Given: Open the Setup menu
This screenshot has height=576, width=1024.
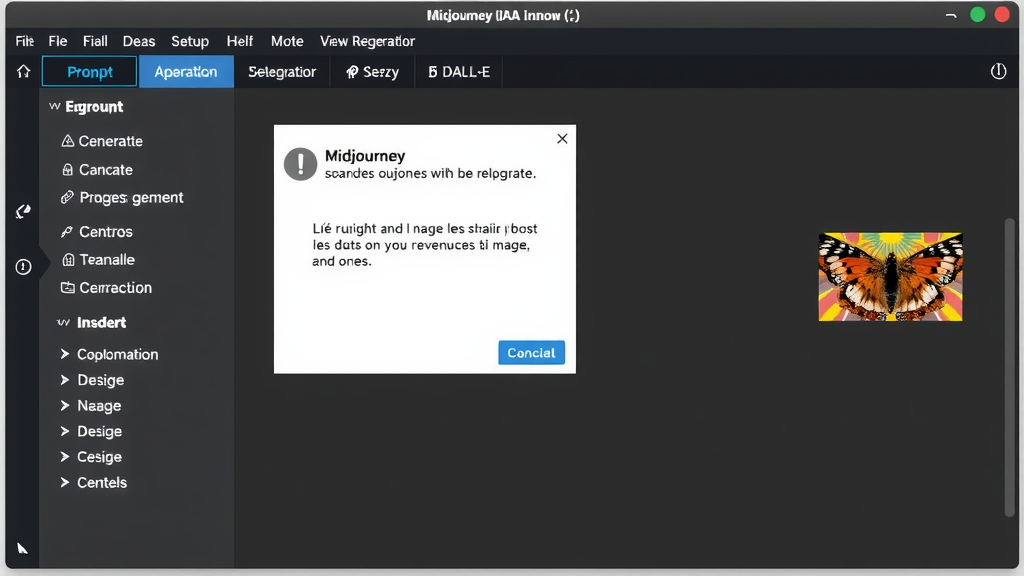Looking at the screenshot, I should pos(190,41).
